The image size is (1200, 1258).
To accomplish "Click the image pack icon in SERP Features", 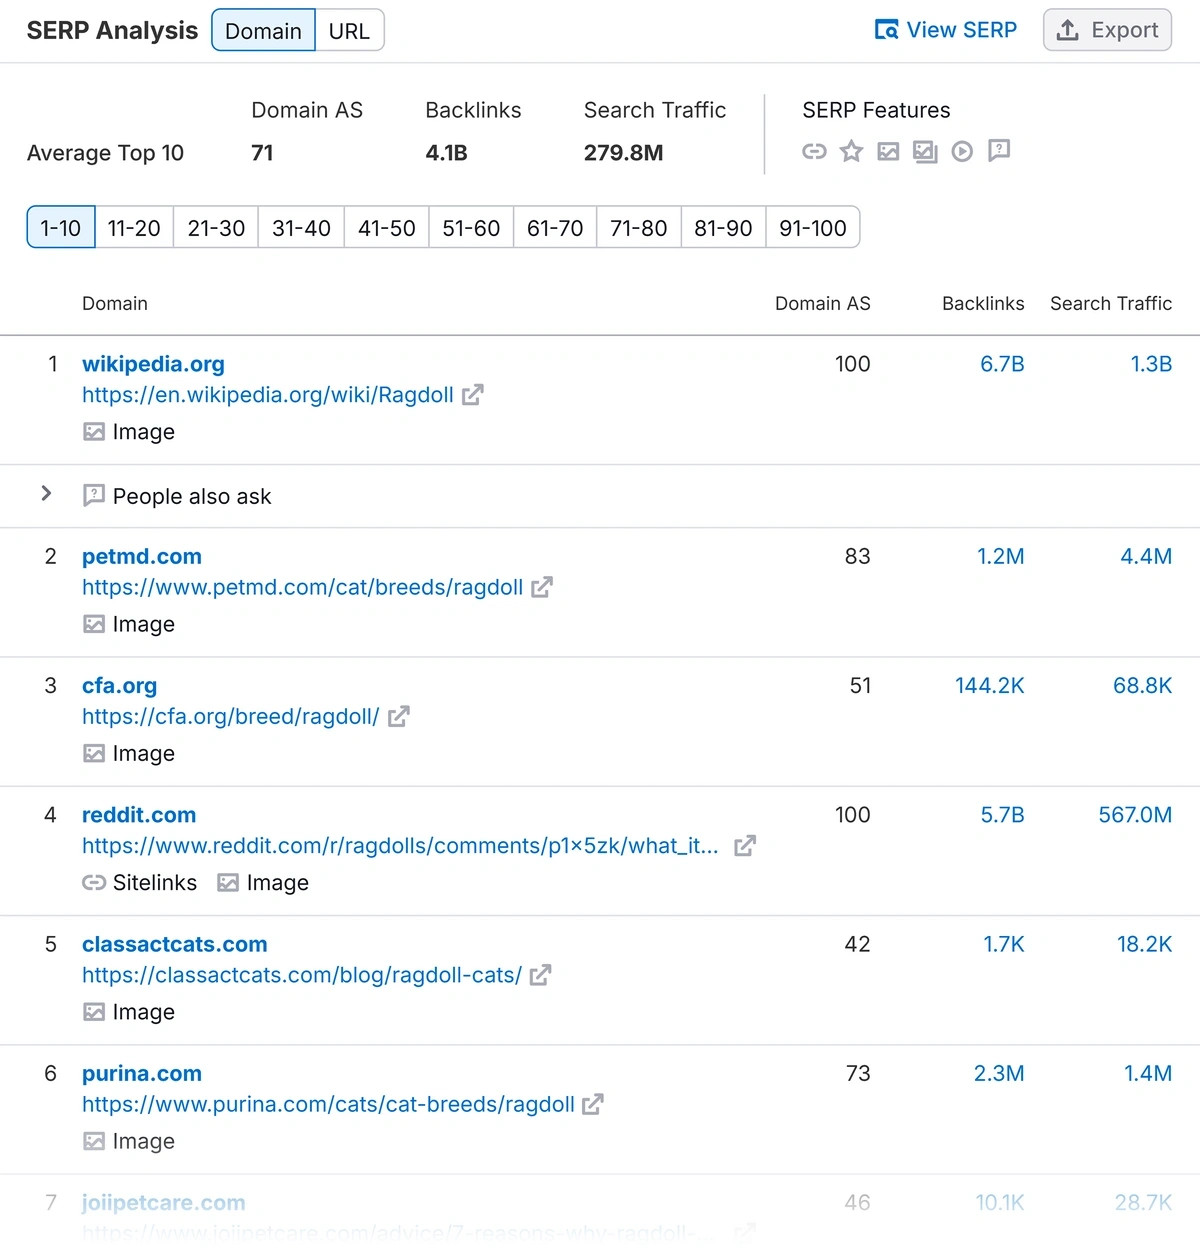I will [925, 151].
